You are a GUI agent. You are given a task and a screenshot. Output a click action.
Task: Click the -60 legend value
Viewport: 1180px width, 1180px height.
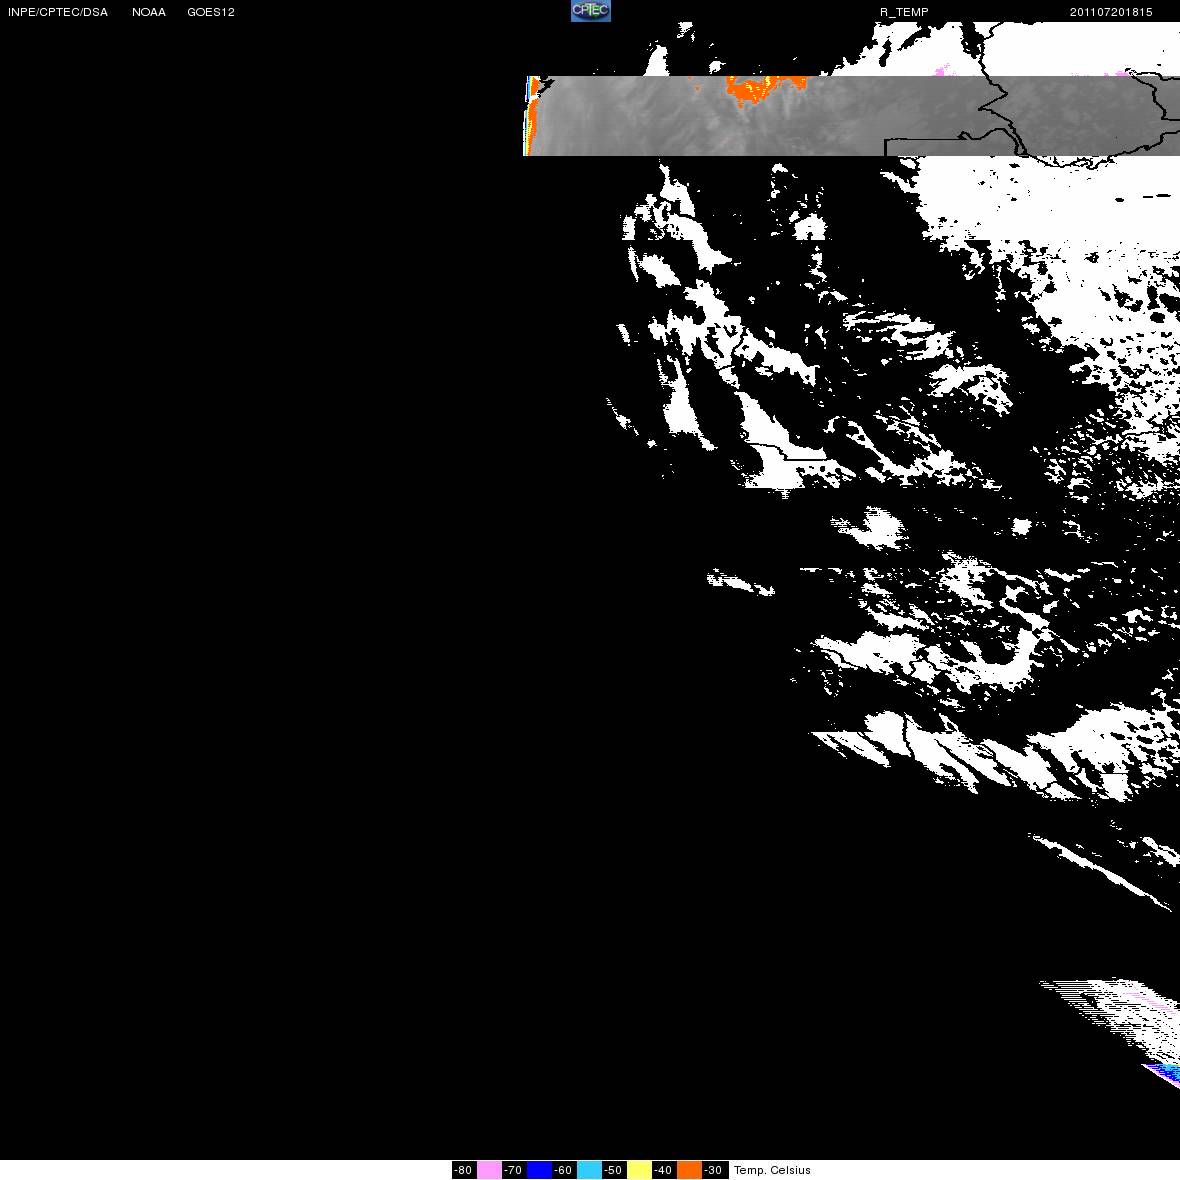[564, 1170]
